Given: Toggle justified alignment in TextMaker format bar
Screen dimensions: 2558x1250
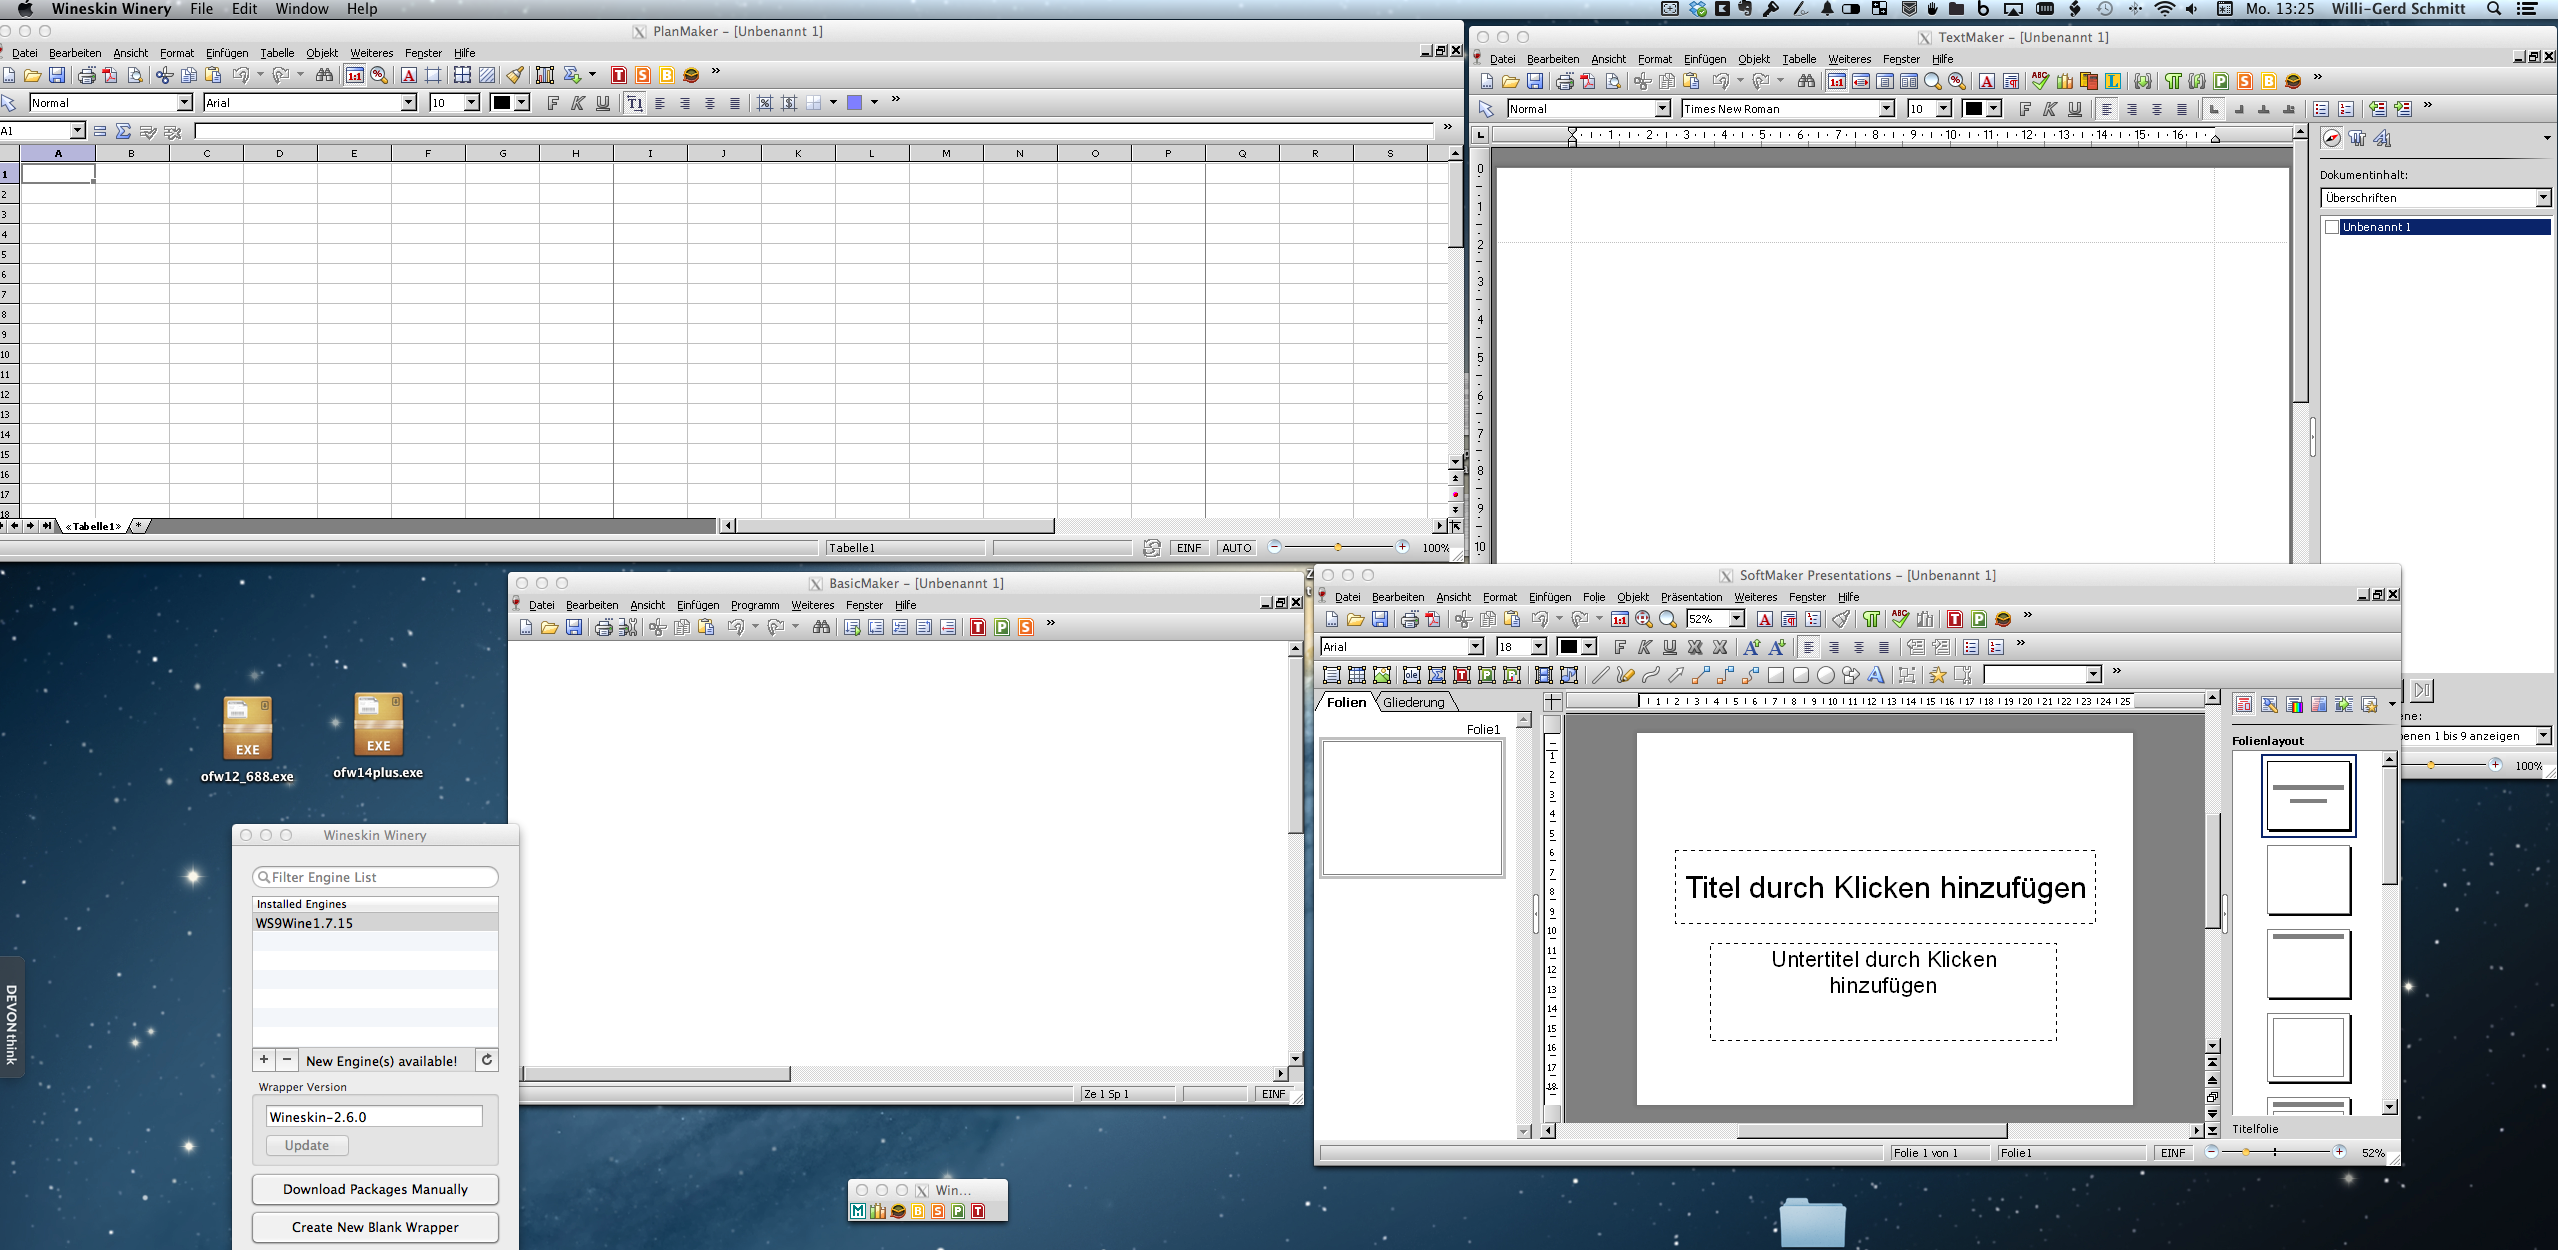Looking at the screenshot, I should point(2182,109).
